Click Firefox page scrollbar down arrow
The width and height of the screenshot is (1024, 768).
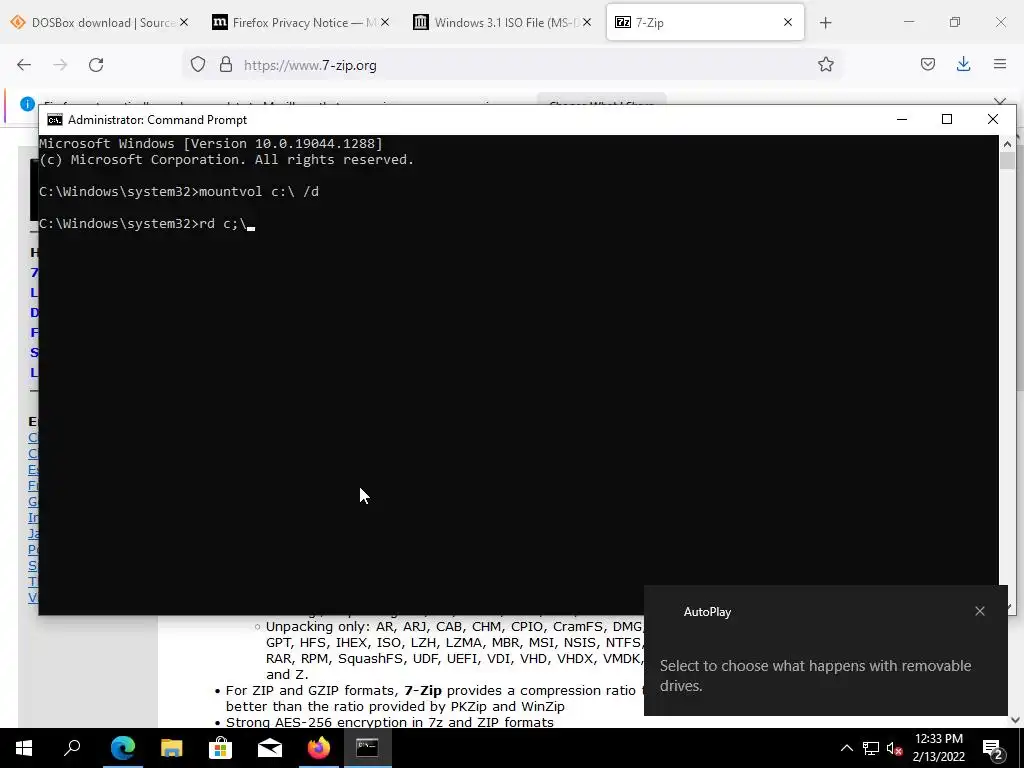1016,720
